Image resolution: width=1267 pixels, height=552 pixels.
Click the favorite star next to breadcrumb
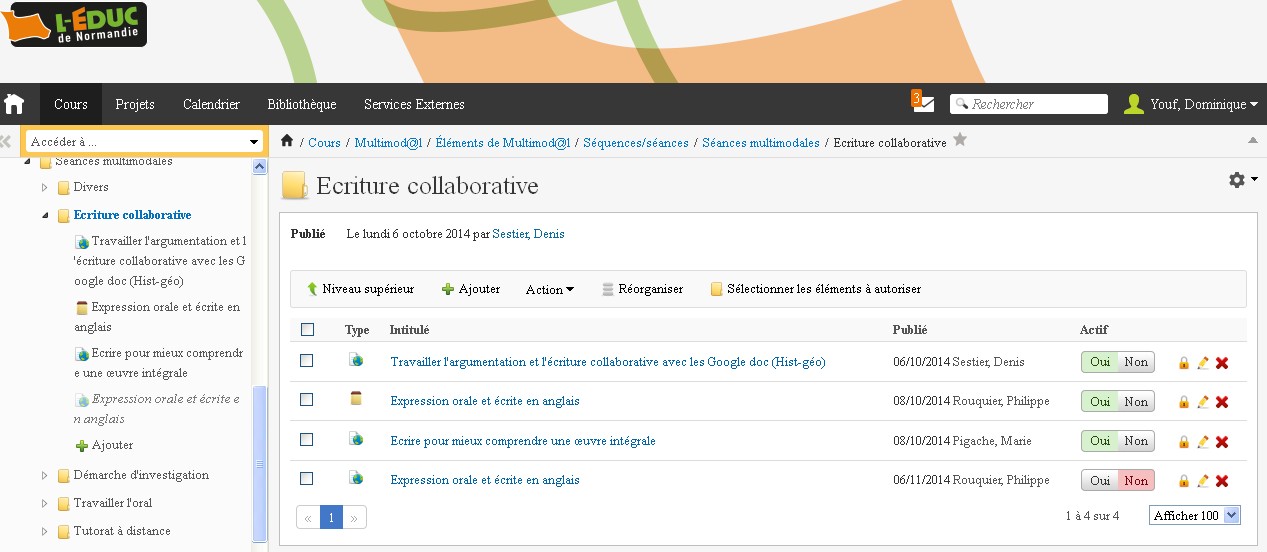tap(960, 140)
